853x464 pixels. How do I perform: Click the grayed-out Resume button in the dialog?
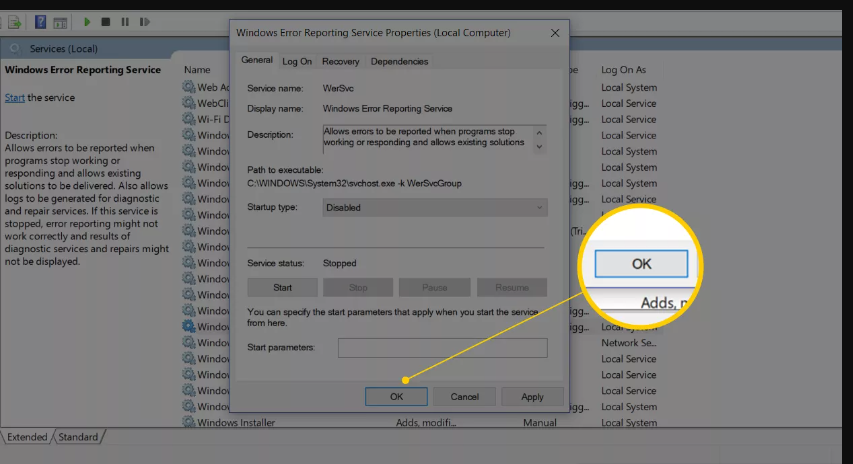pos(512,287)
